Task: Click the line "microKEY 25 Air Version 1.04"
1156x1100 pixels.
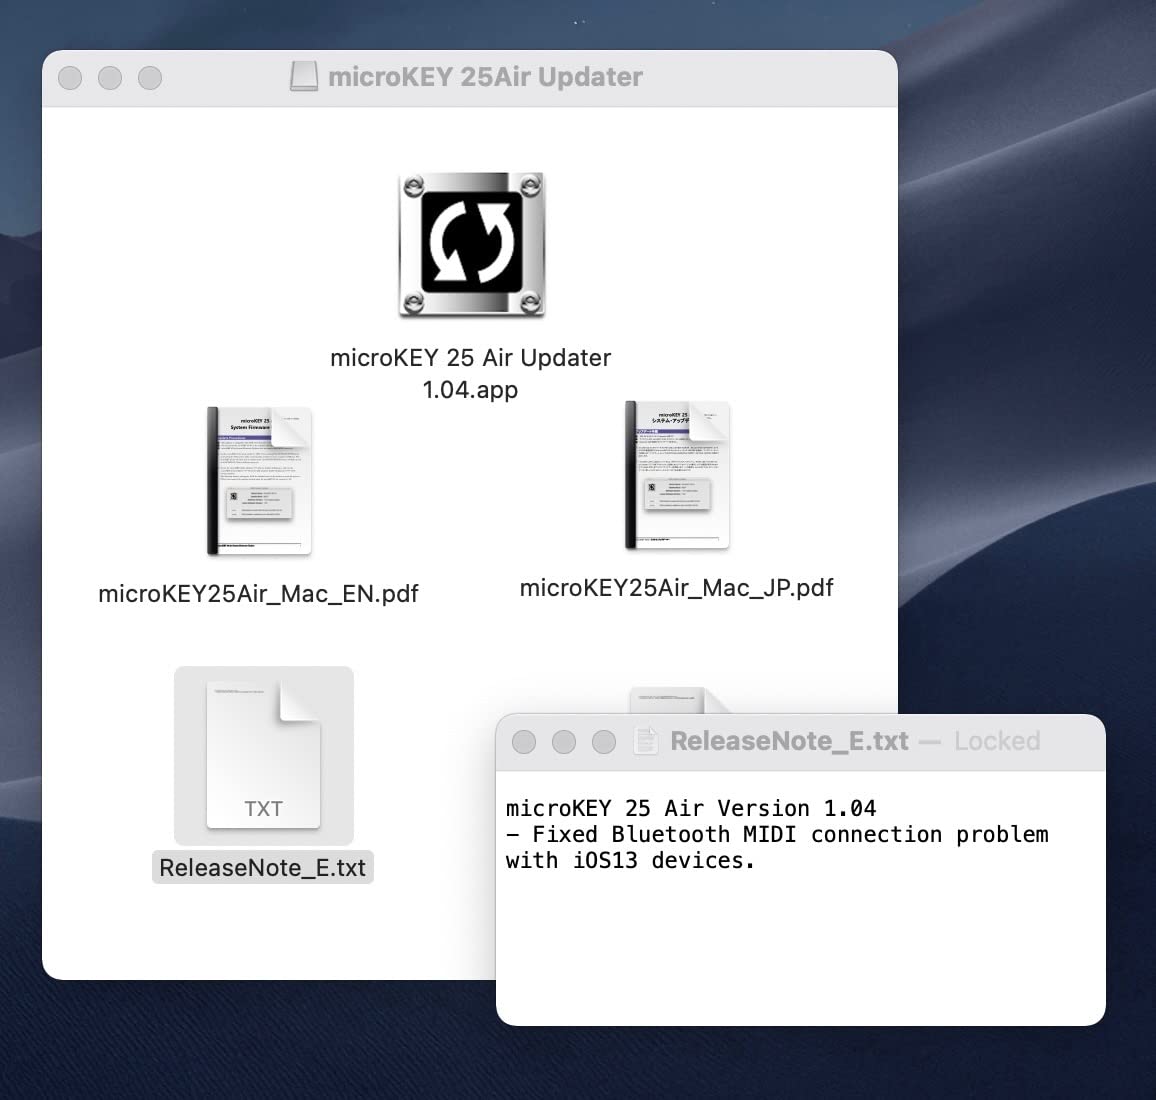Action: tap(691, 808)
